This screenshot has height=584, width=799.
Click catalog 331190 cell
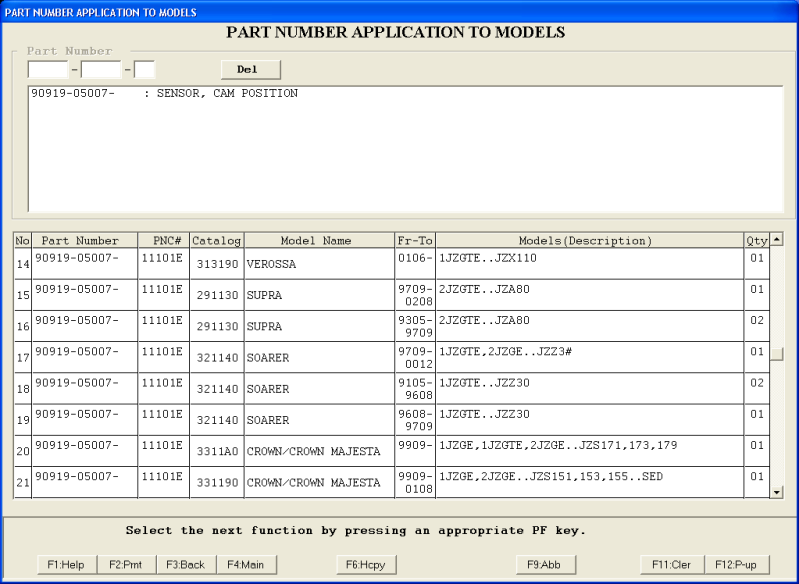tap(217, 482)
